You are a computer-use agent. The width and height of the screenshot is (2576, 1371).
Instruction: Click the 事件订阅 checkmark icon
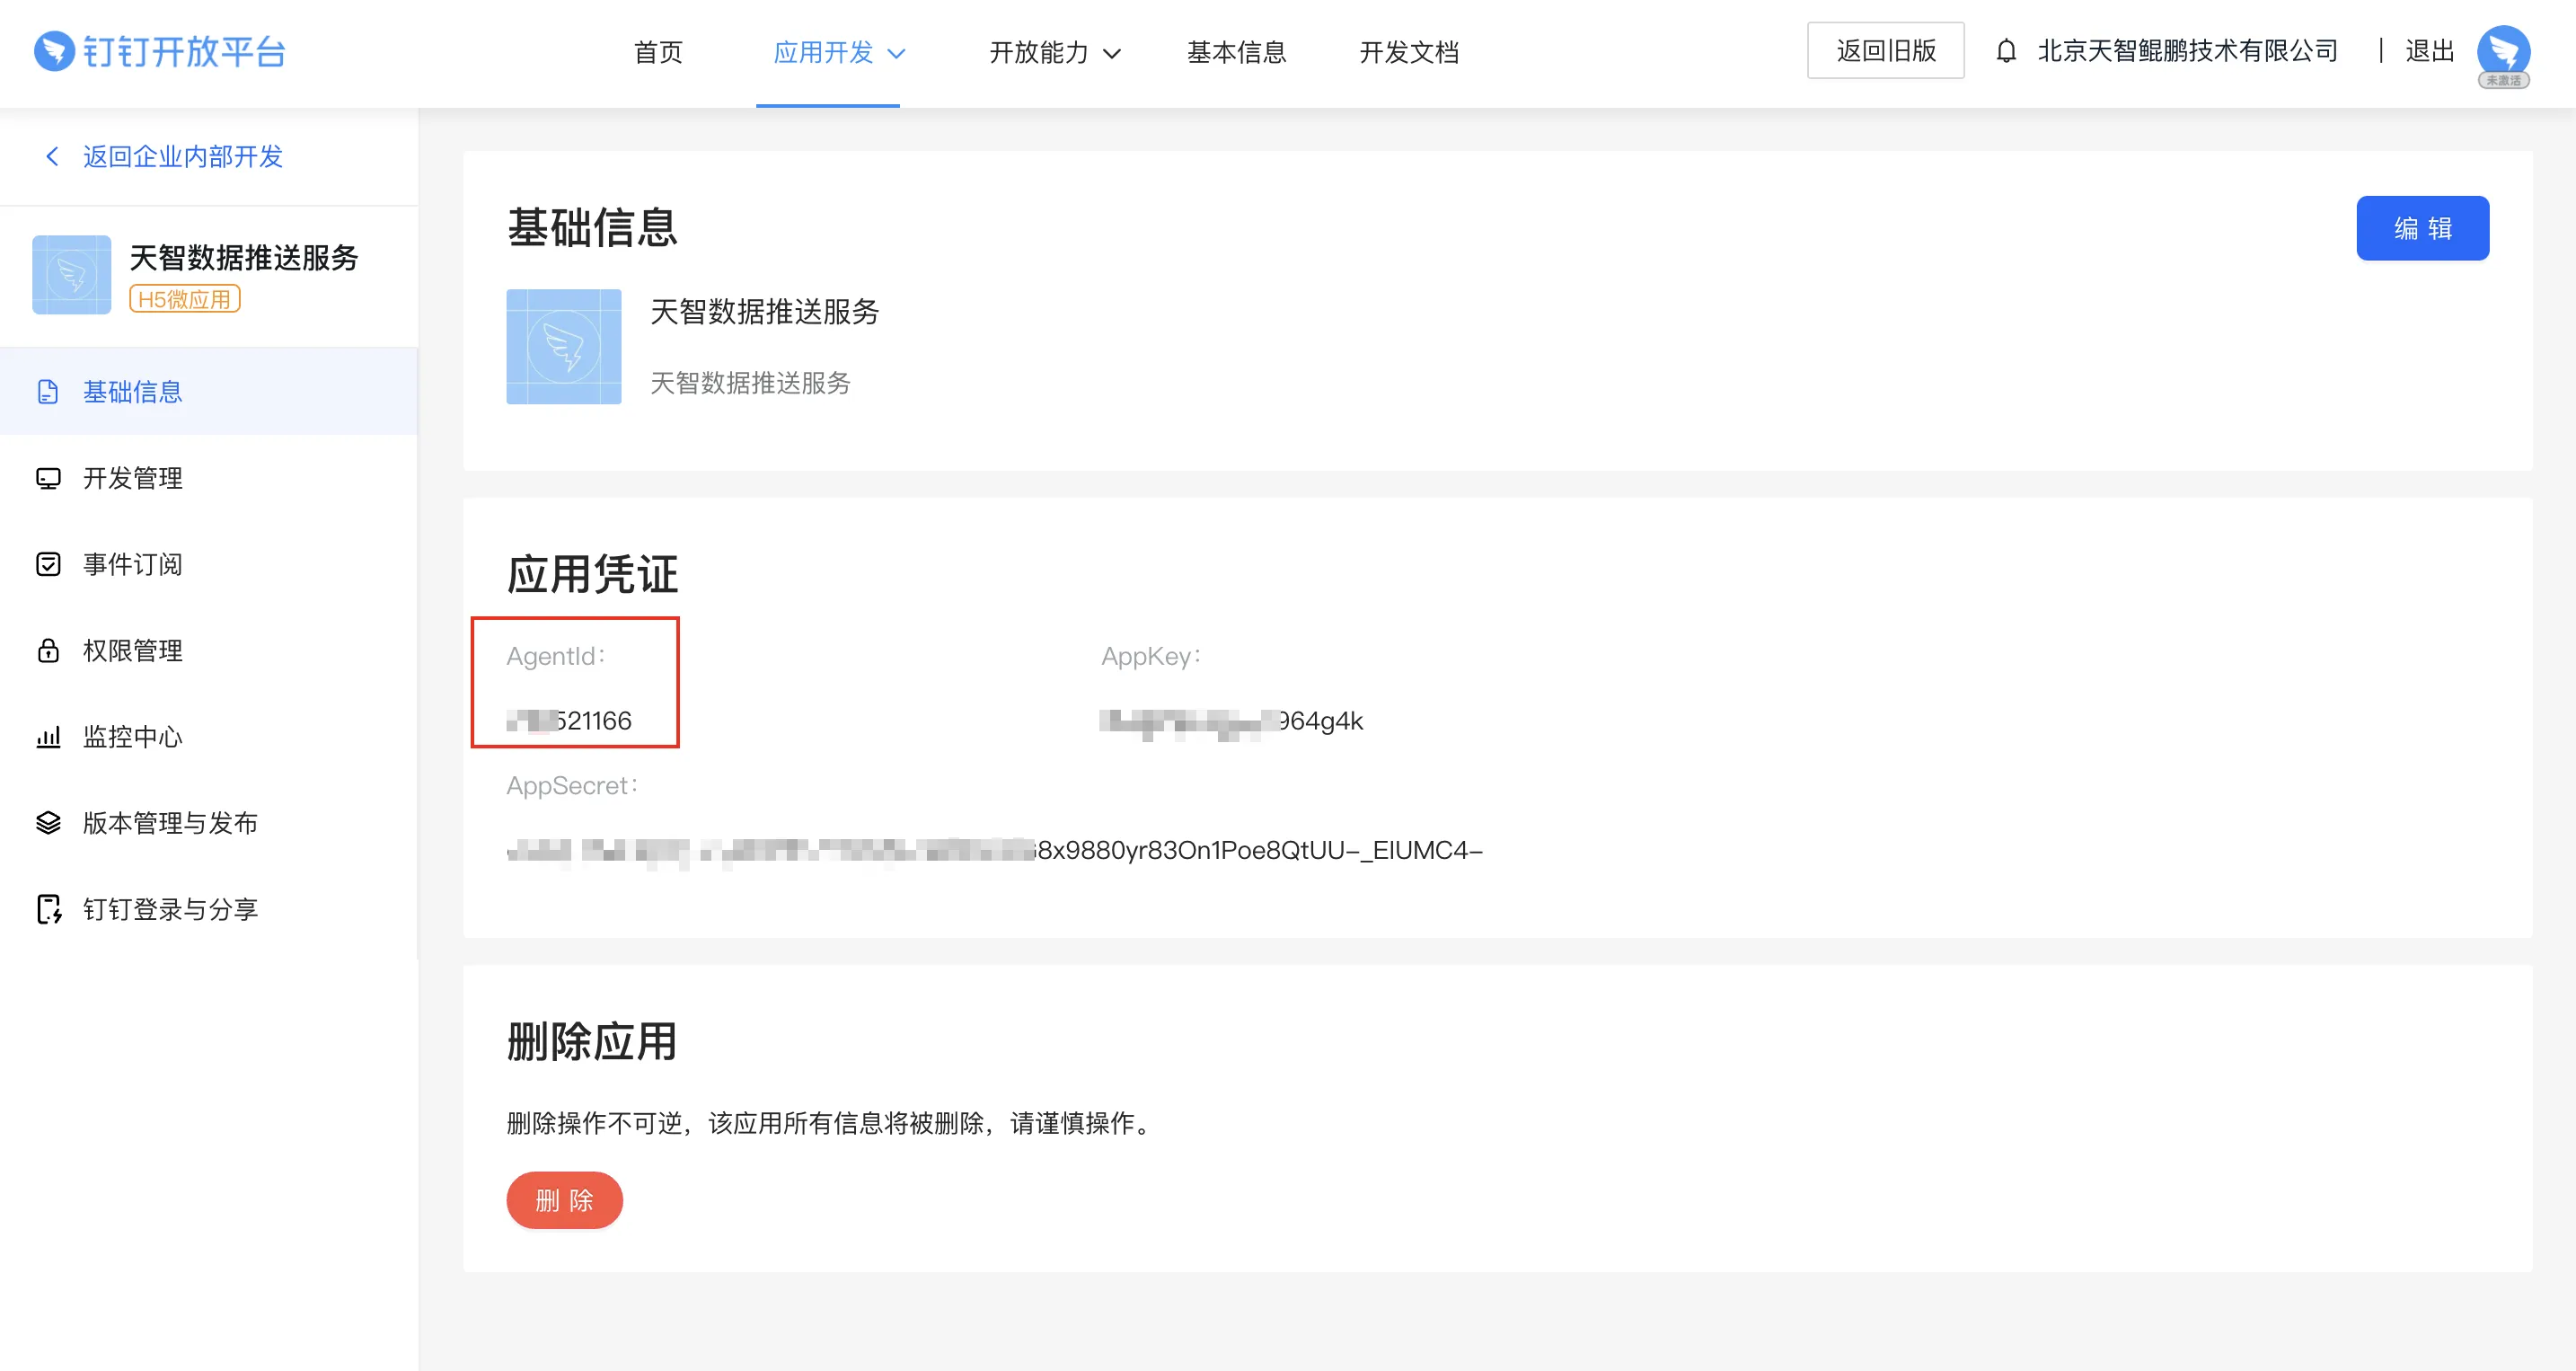48,564
